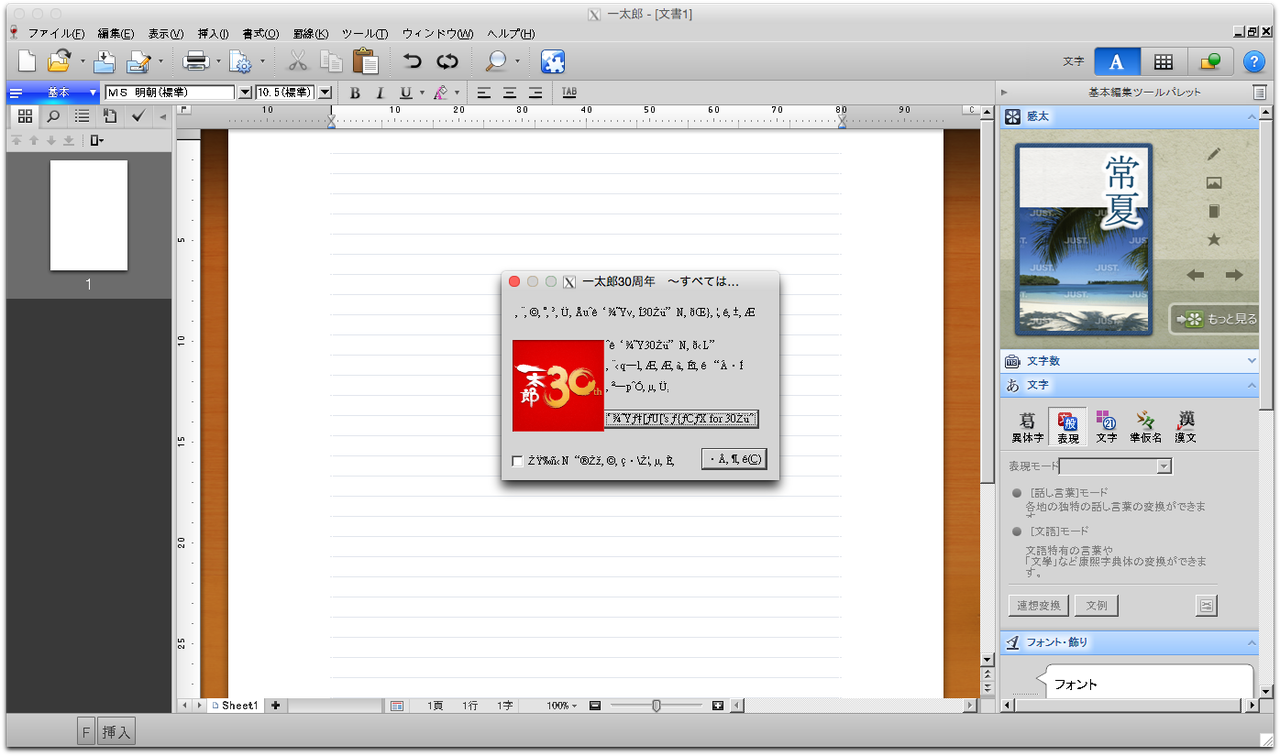Click the zoom slider handle
The height and width of the screenshot is (756, 1280).
click(656, 706)
